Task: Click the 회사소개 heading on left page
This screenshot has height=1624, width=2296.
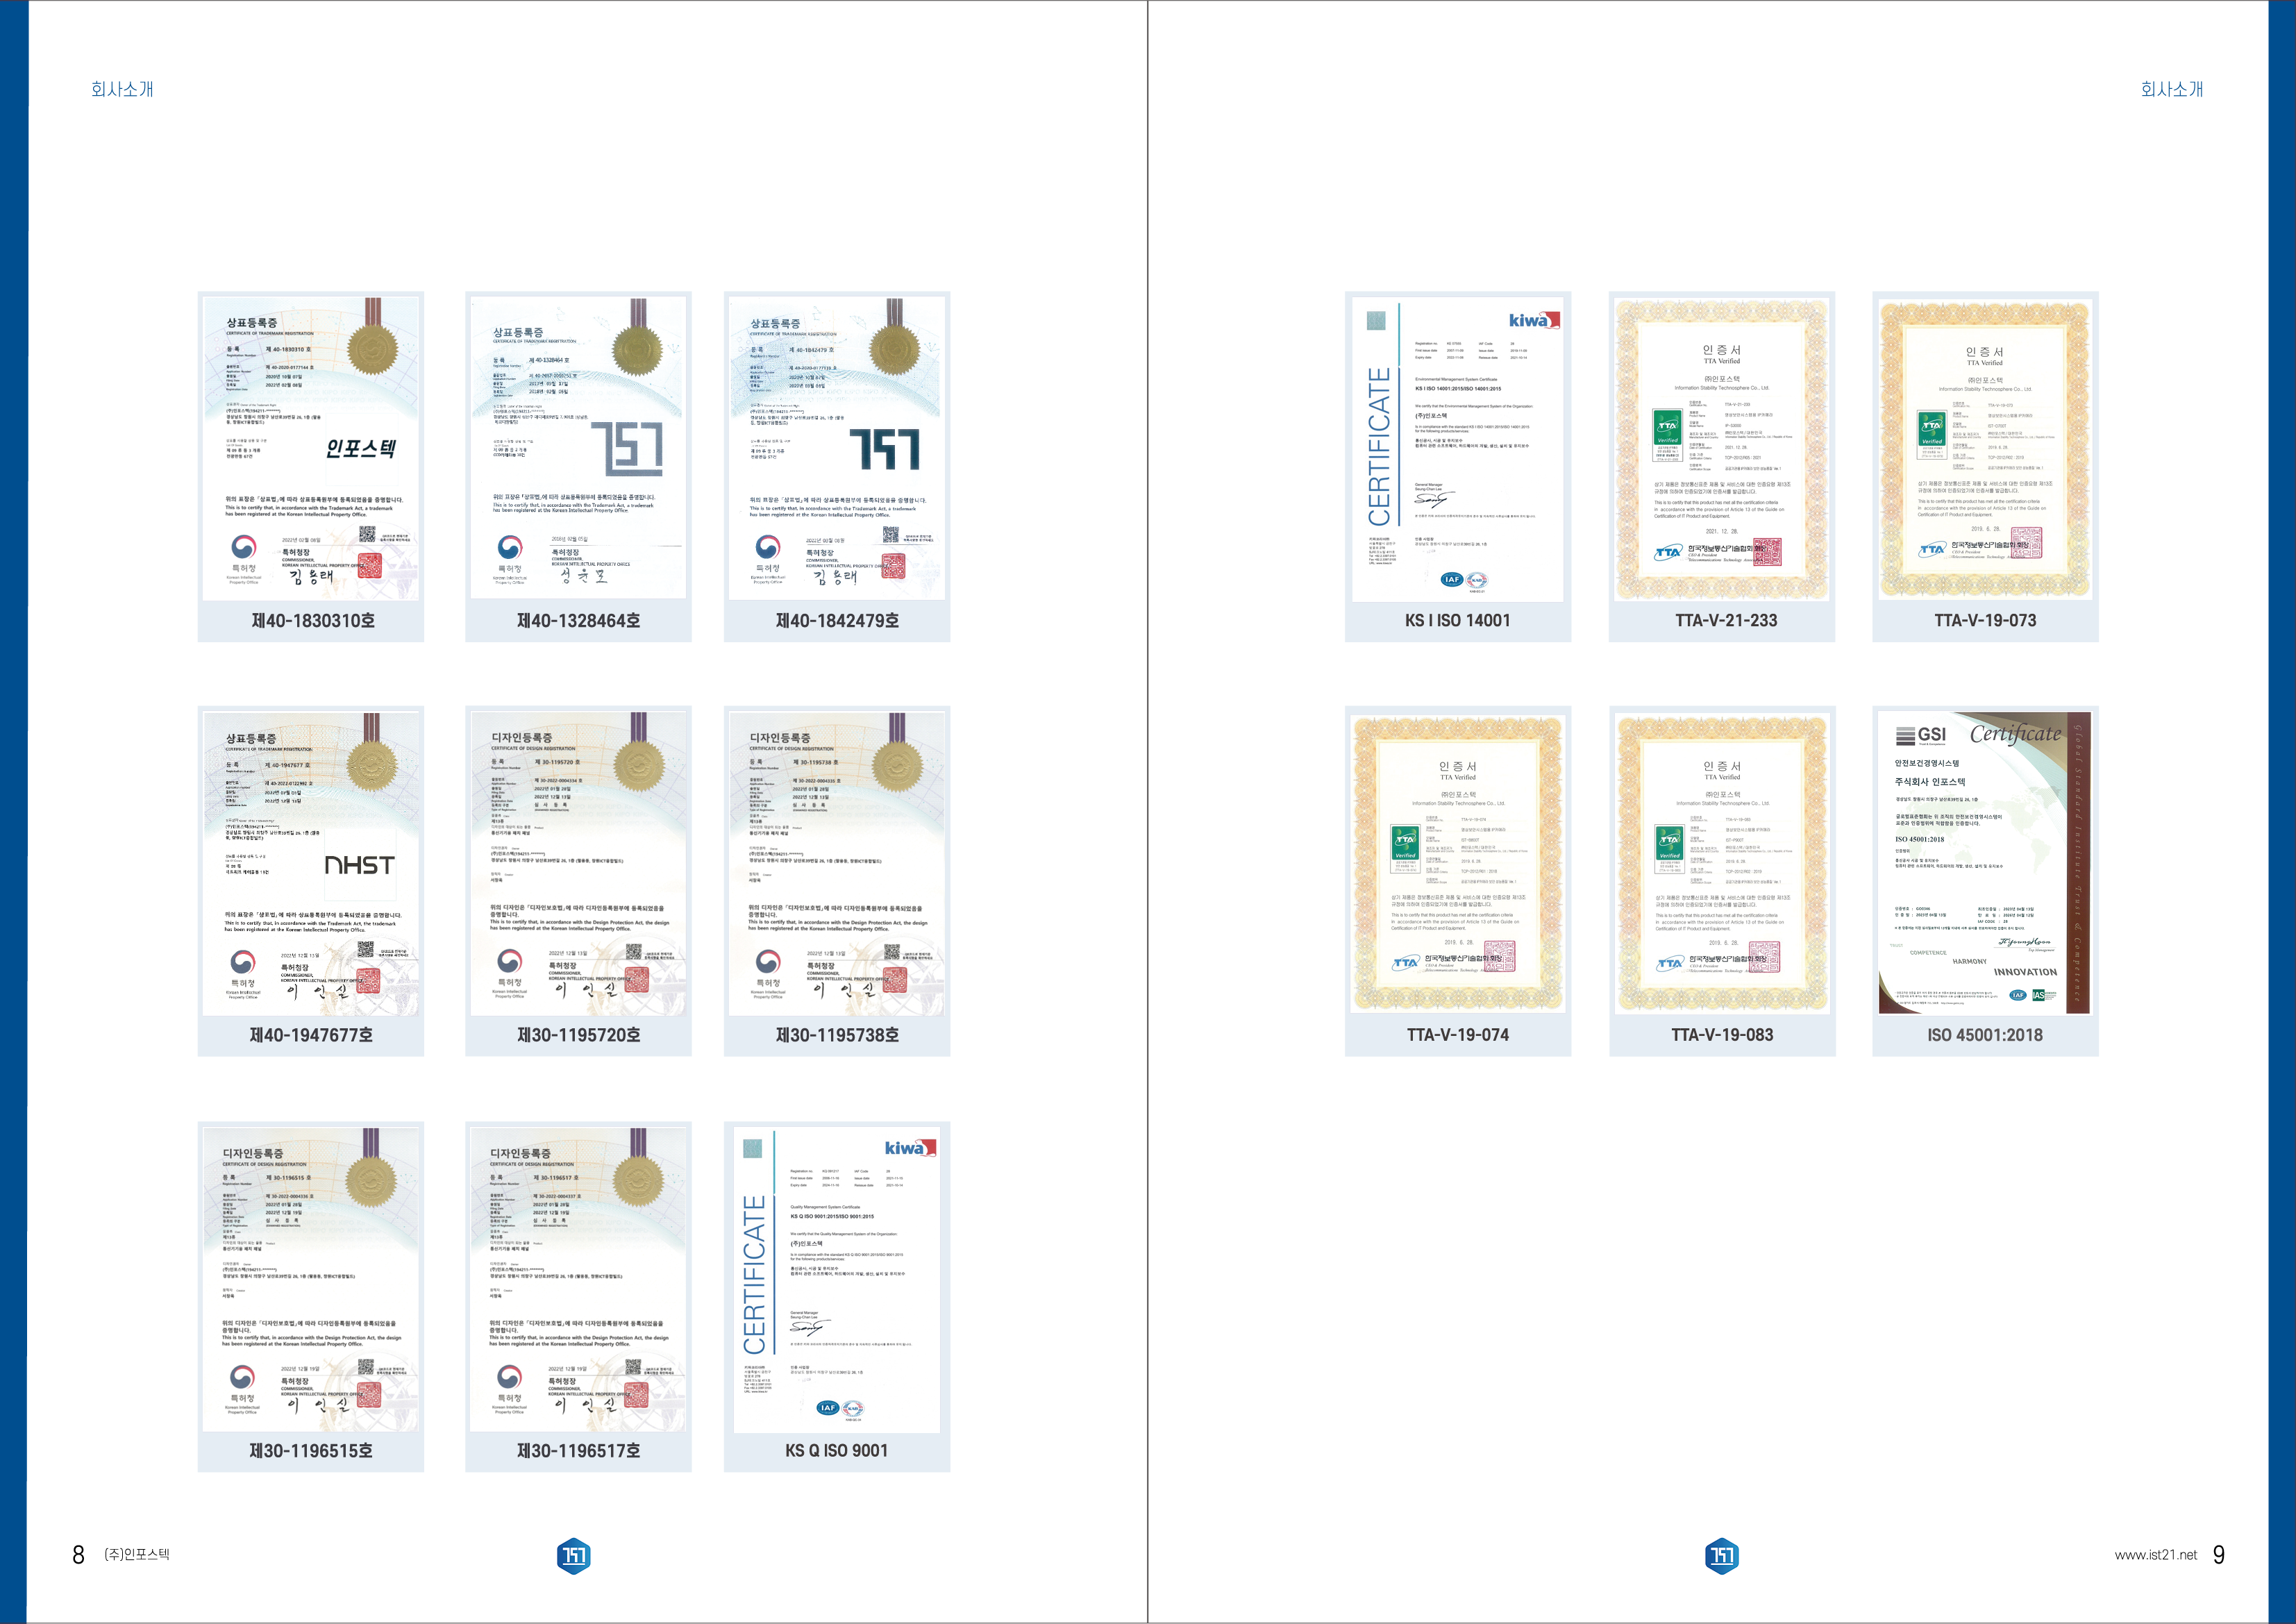Action: [x=122, y=89]
